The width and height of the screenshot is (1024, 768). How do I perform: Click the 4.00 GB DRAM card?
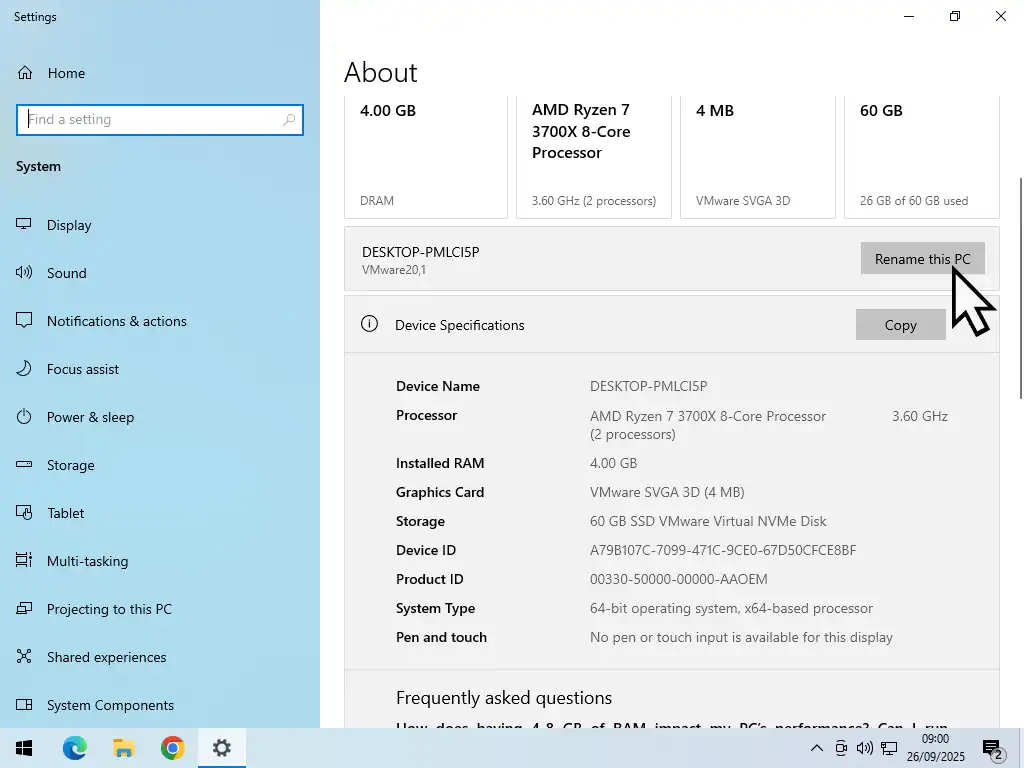[426, 157]
